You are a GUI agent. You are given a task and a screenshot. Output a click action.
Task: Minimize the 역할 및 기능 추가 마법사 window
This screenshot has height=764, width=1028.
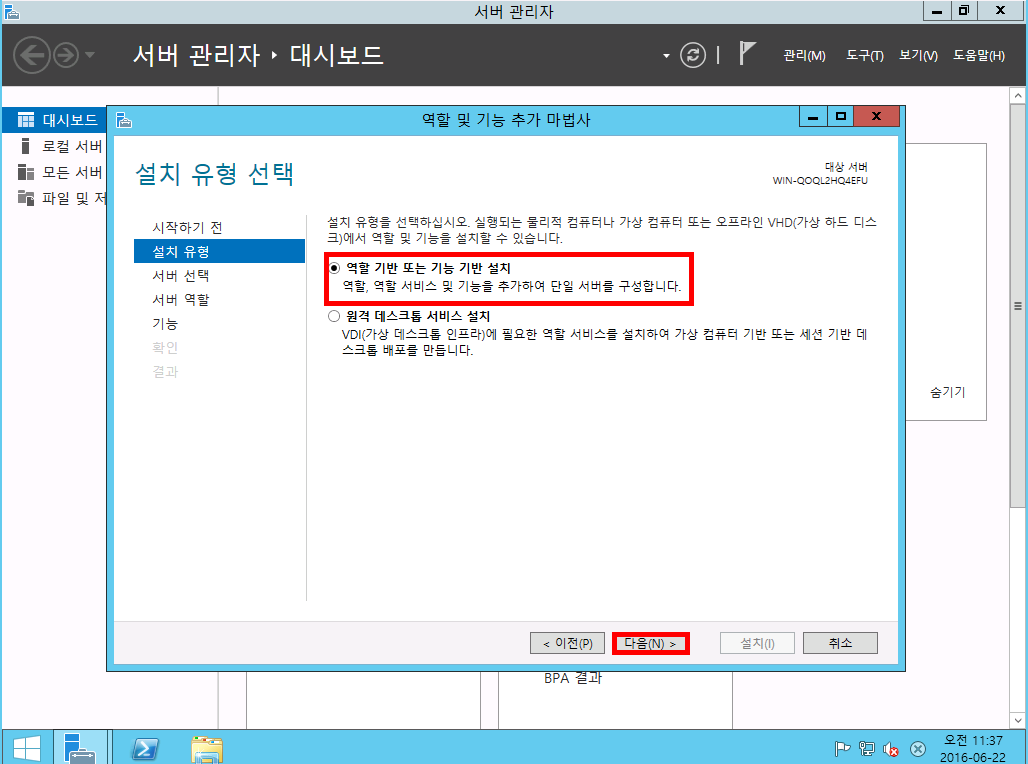coord(813,117)
